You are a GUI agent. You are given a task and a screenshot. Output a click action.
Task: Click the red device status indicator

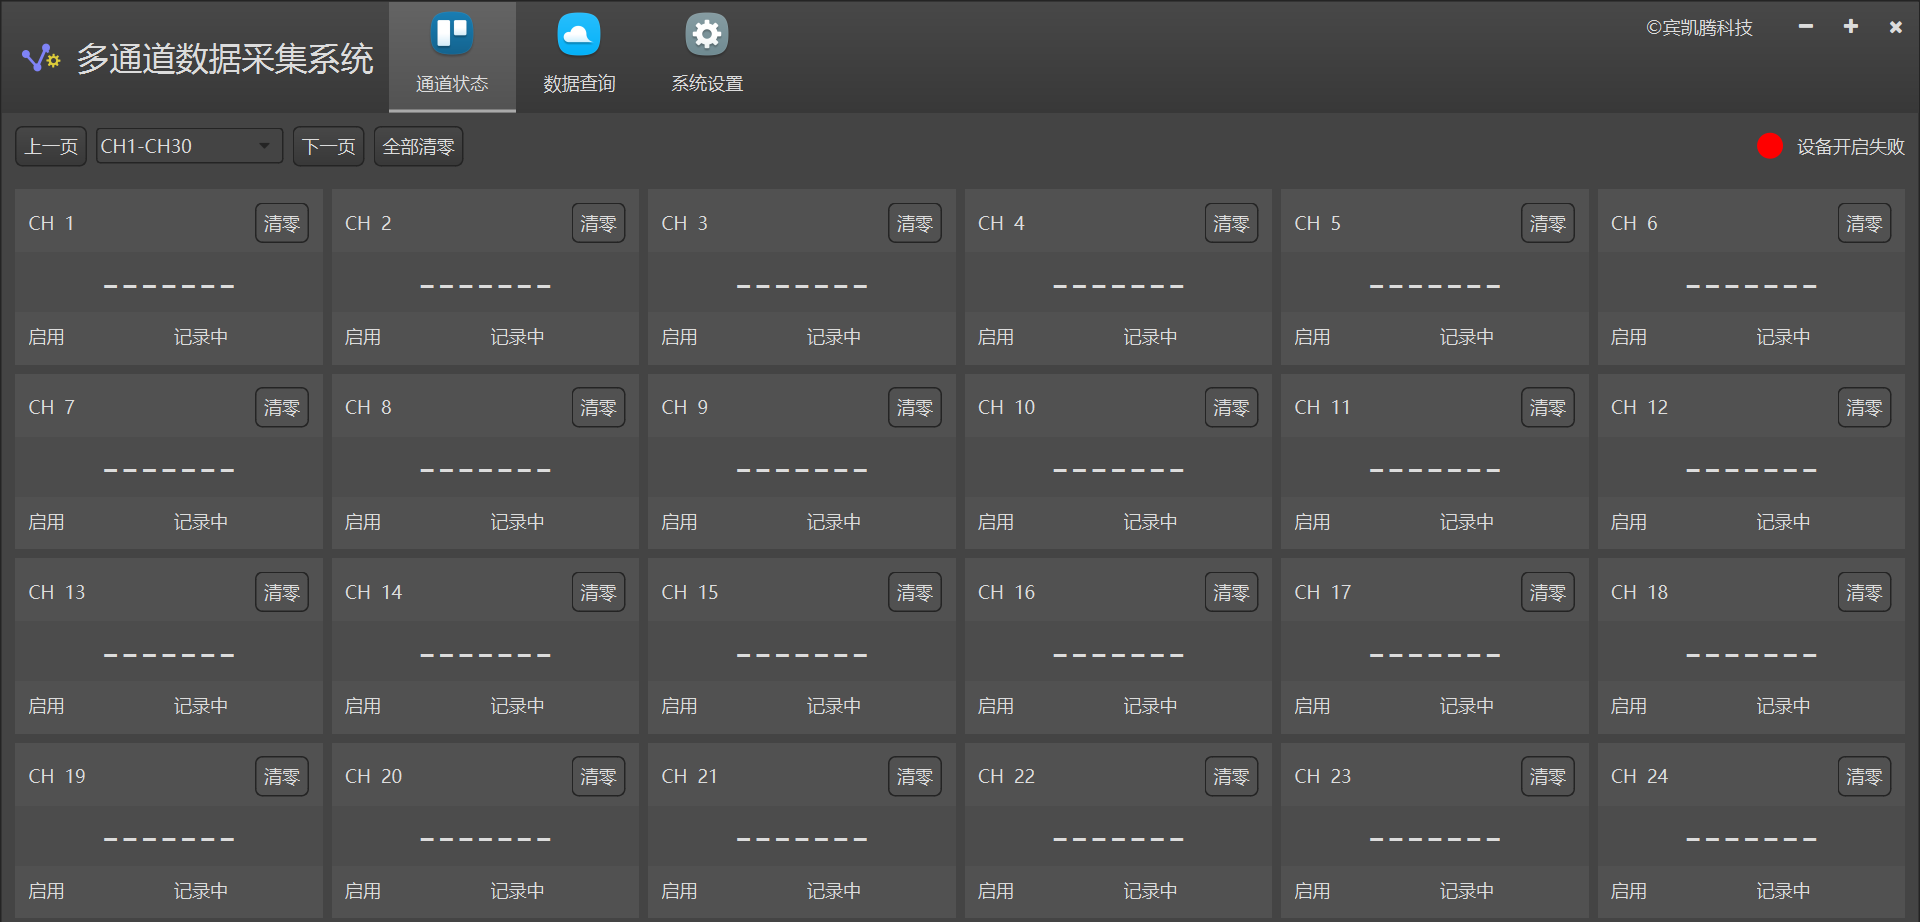[1770, 146]
